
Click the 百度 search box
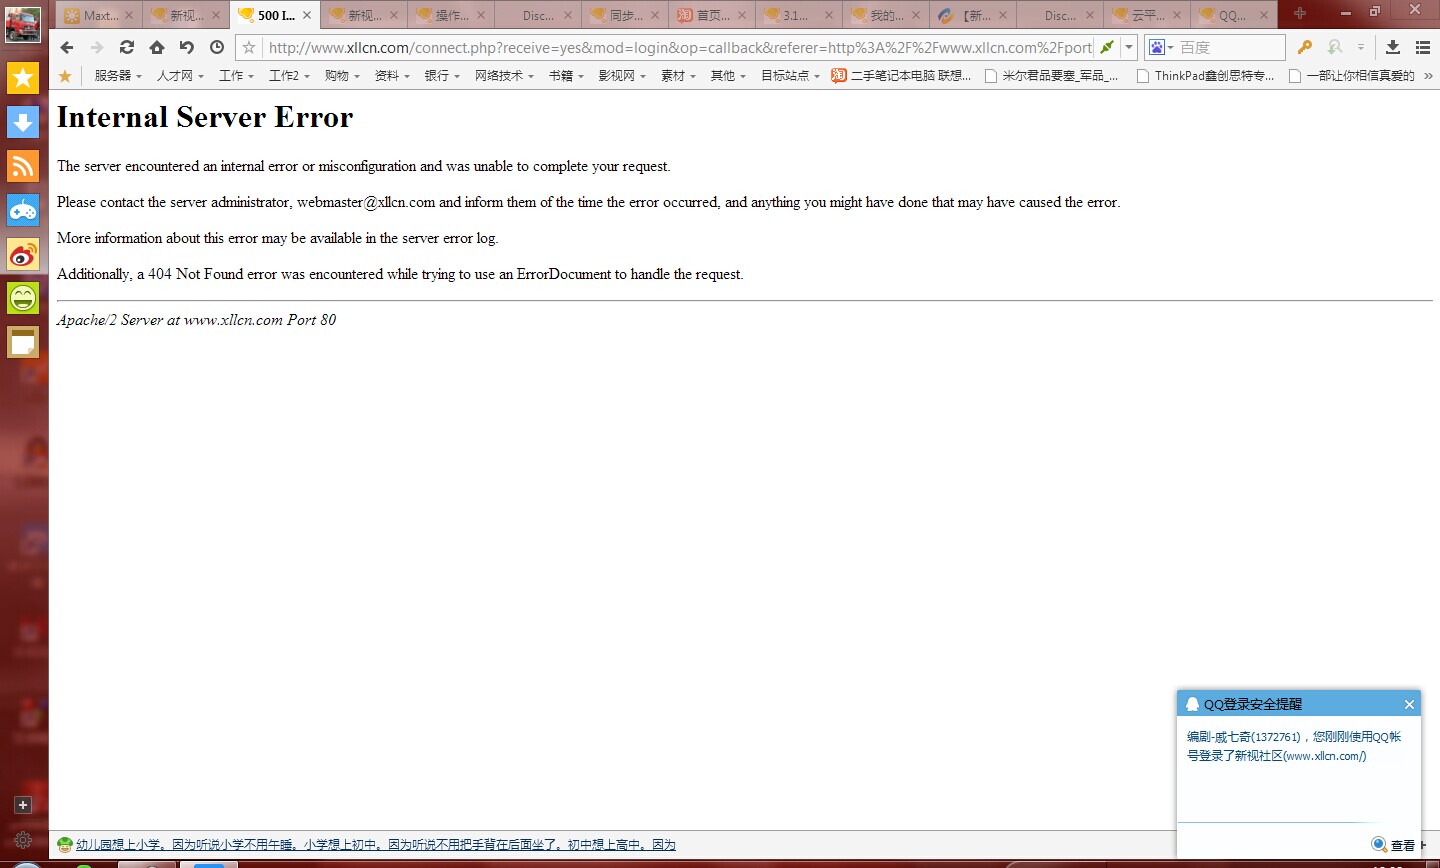pos(1230,47)
